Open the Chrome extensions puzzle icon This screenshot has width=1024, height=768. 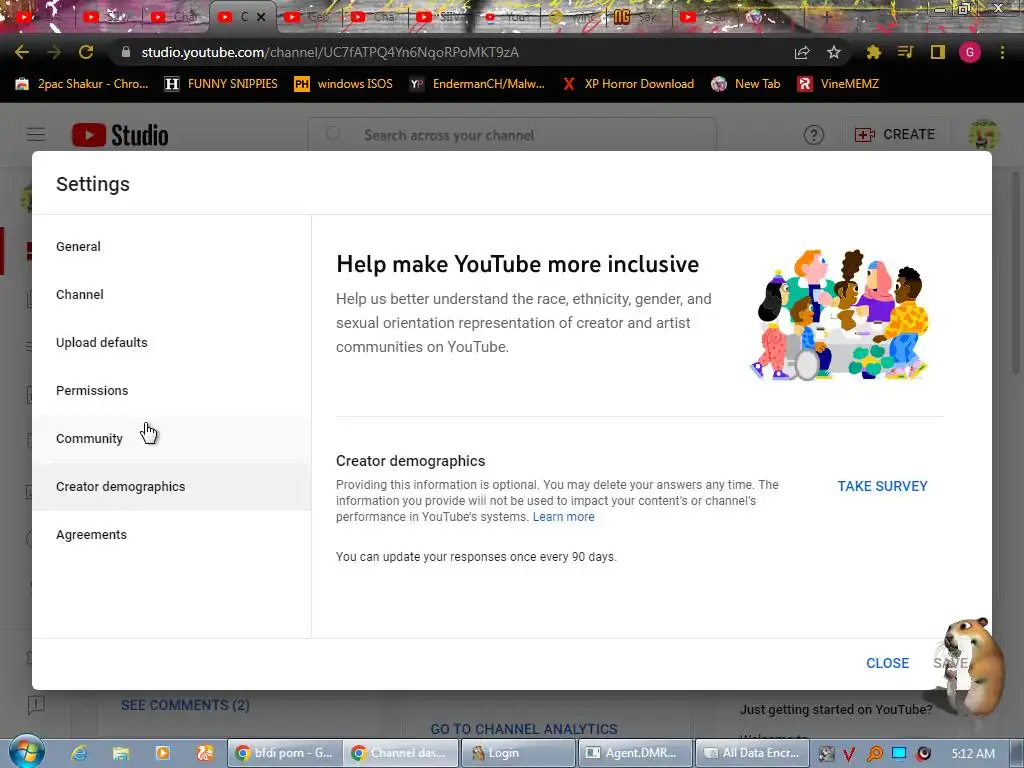click(873, 52)
